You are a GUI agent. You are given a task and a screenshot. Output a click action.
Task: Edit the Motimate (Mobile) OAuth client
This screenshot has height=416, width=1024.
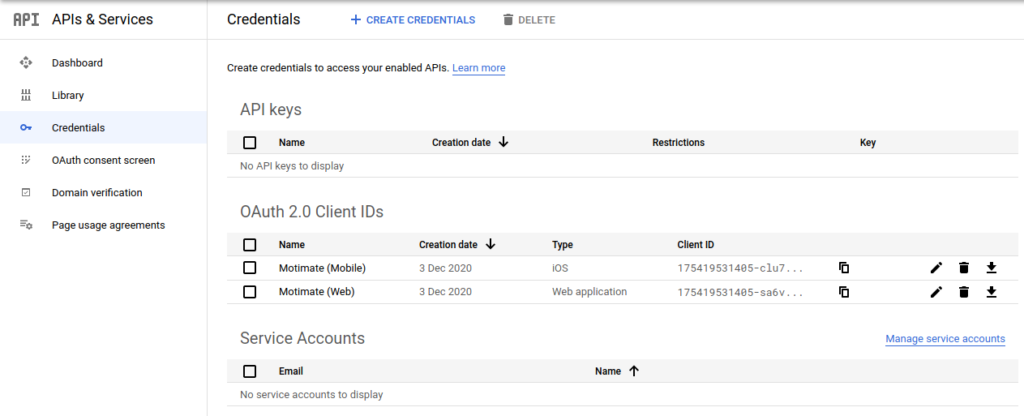[936, 268]
